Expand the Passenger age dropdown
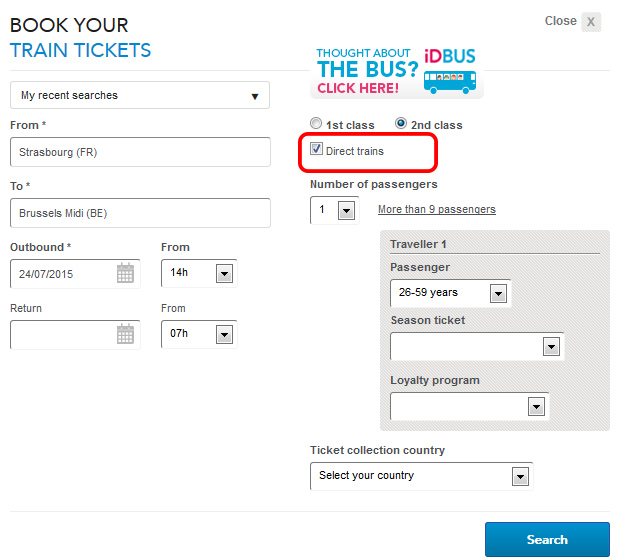The height and width of the screenshot is (557, 620). tap(498, 293)
